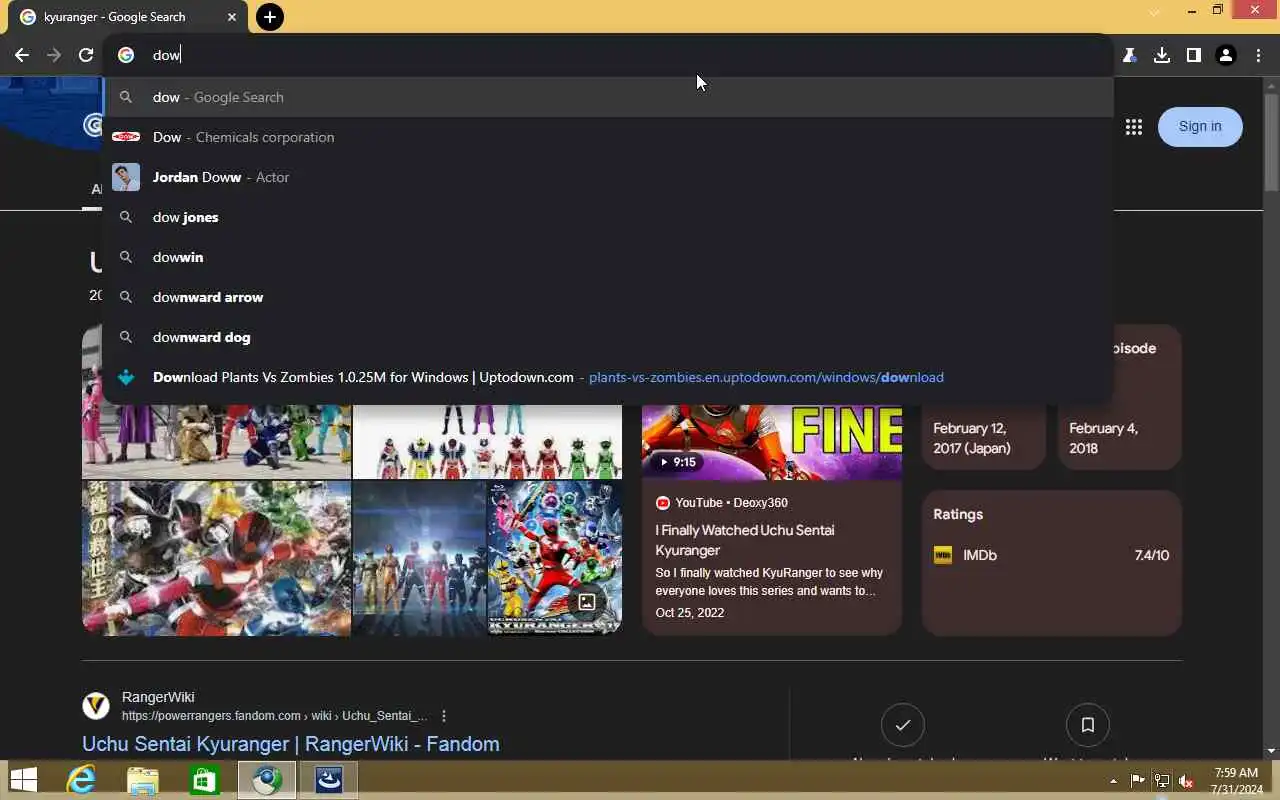Open Chrome three-dot menu
Image resolution: width=1280 pixels, height=800 pixels.
[x=1258, y=55]
